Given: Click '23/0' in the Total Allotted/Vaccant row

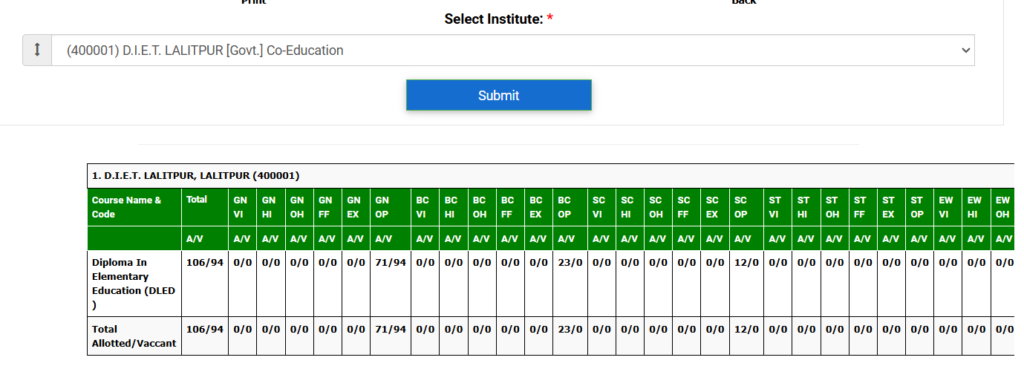Looking at the screenshot, I should click(x=570, y=330).
